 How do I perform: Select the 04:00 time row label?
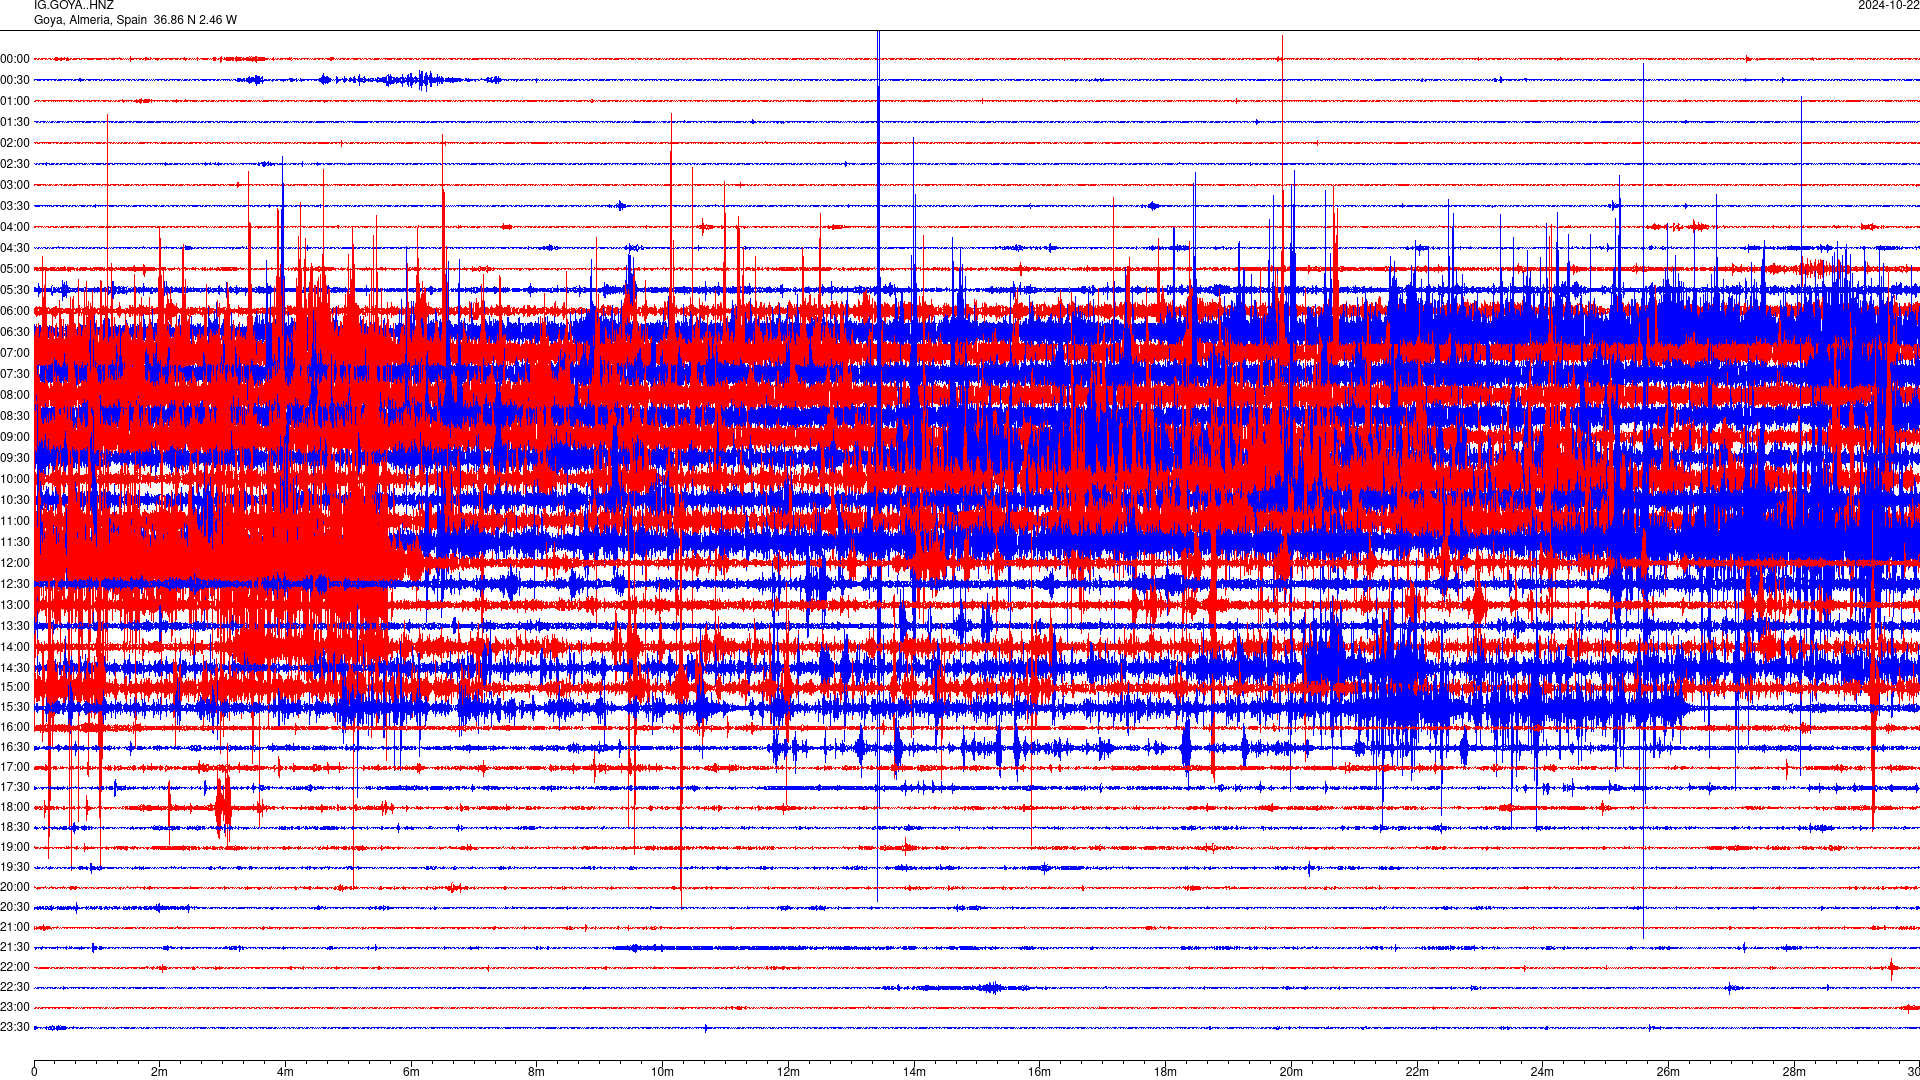(x=15, y=227)
